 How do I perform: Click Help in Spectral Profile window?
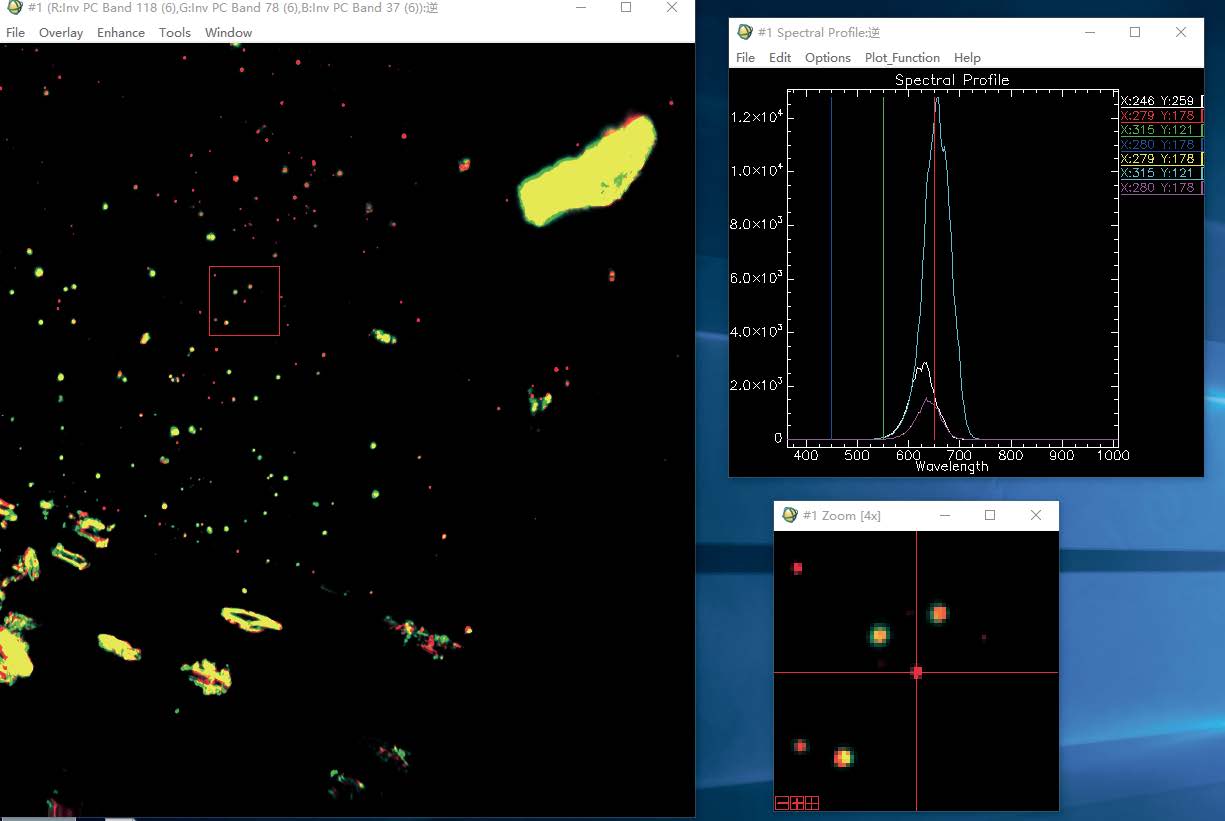(x=967, y=58)
